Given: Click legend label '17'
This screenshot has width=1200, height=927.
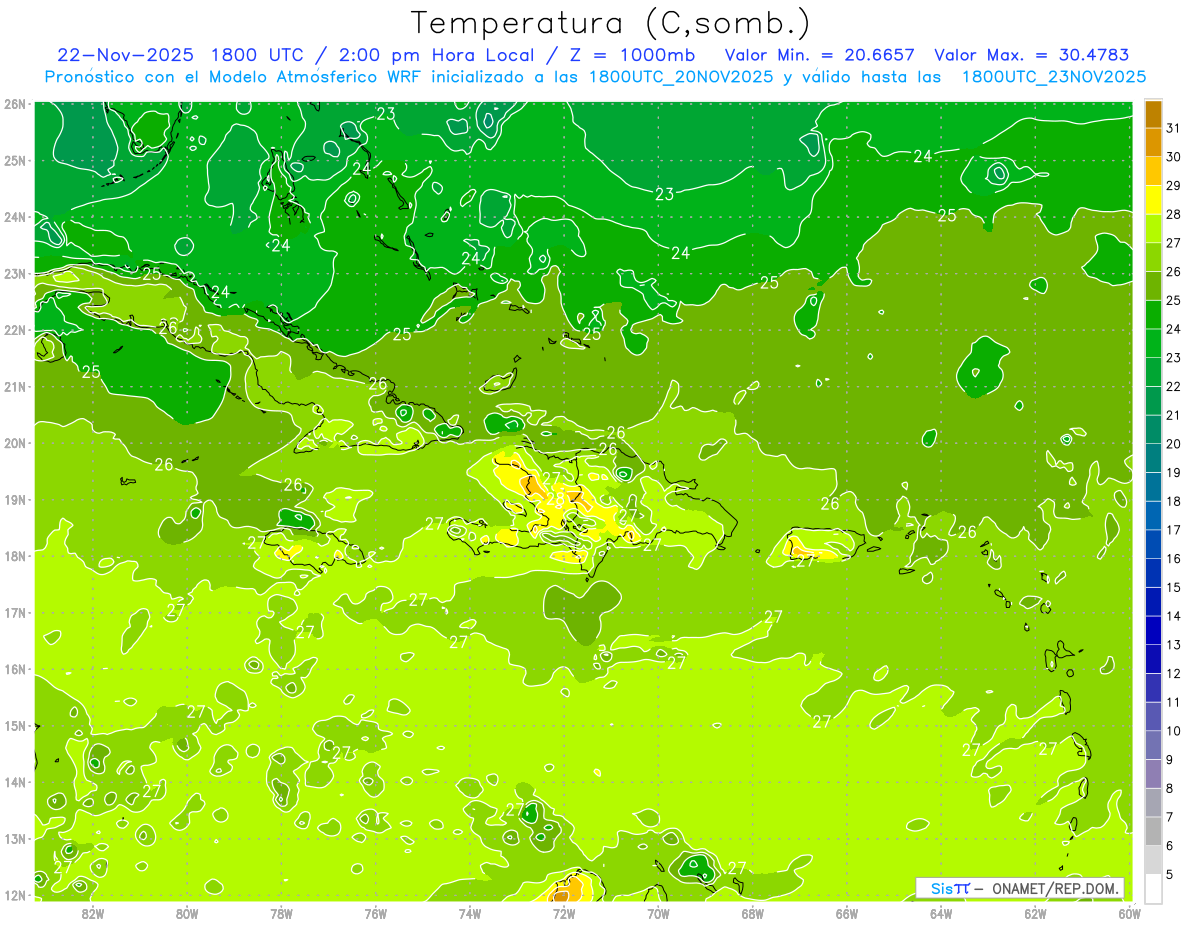Looking at the screenshot, I should click(x=1174, y=529).
